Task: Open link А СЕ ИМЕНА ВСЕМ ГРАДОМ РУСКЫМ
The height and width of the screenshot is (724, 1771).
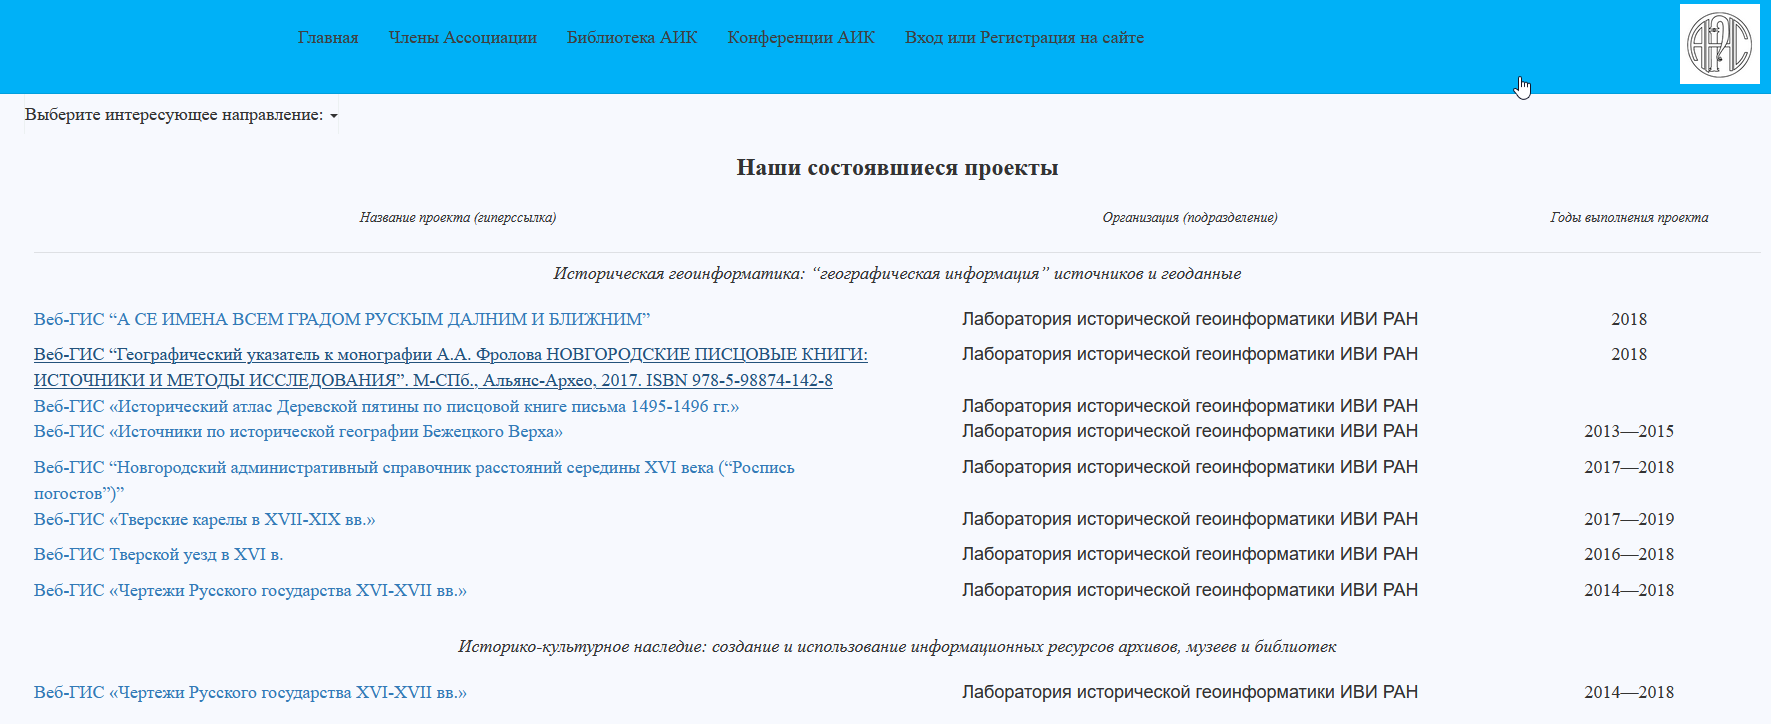Action: [342, 319]
